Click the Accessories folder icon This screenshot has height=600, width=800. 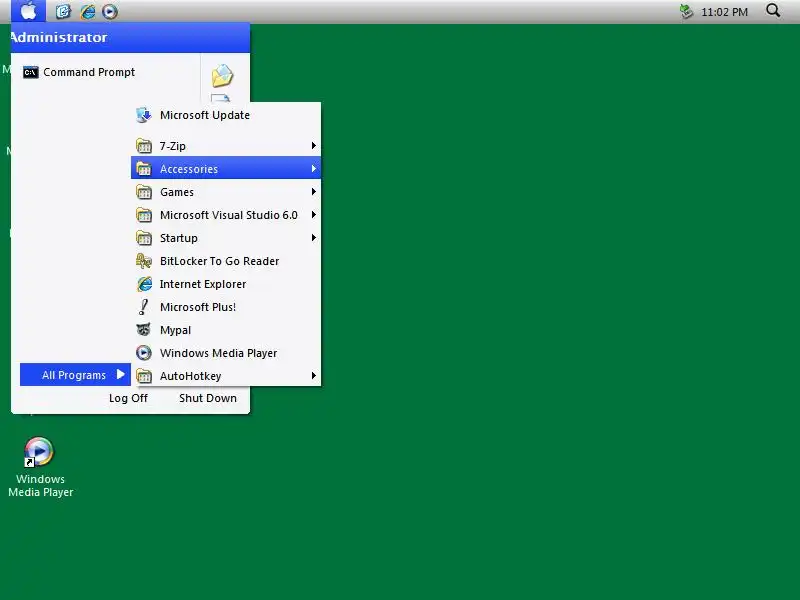[x=144, y=169]
